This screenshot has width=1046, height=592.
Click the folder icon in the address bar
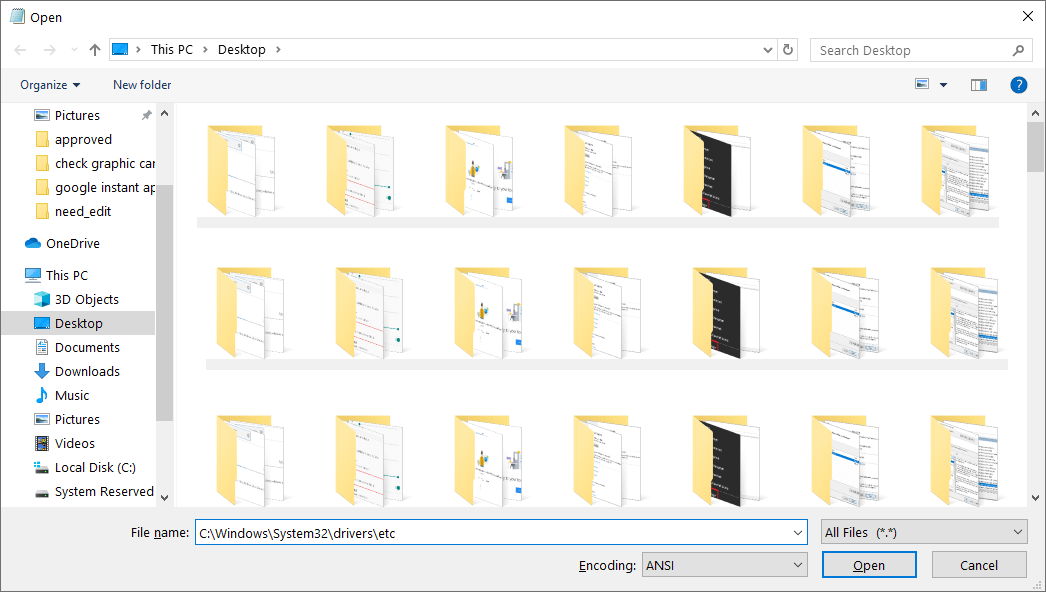124,48
